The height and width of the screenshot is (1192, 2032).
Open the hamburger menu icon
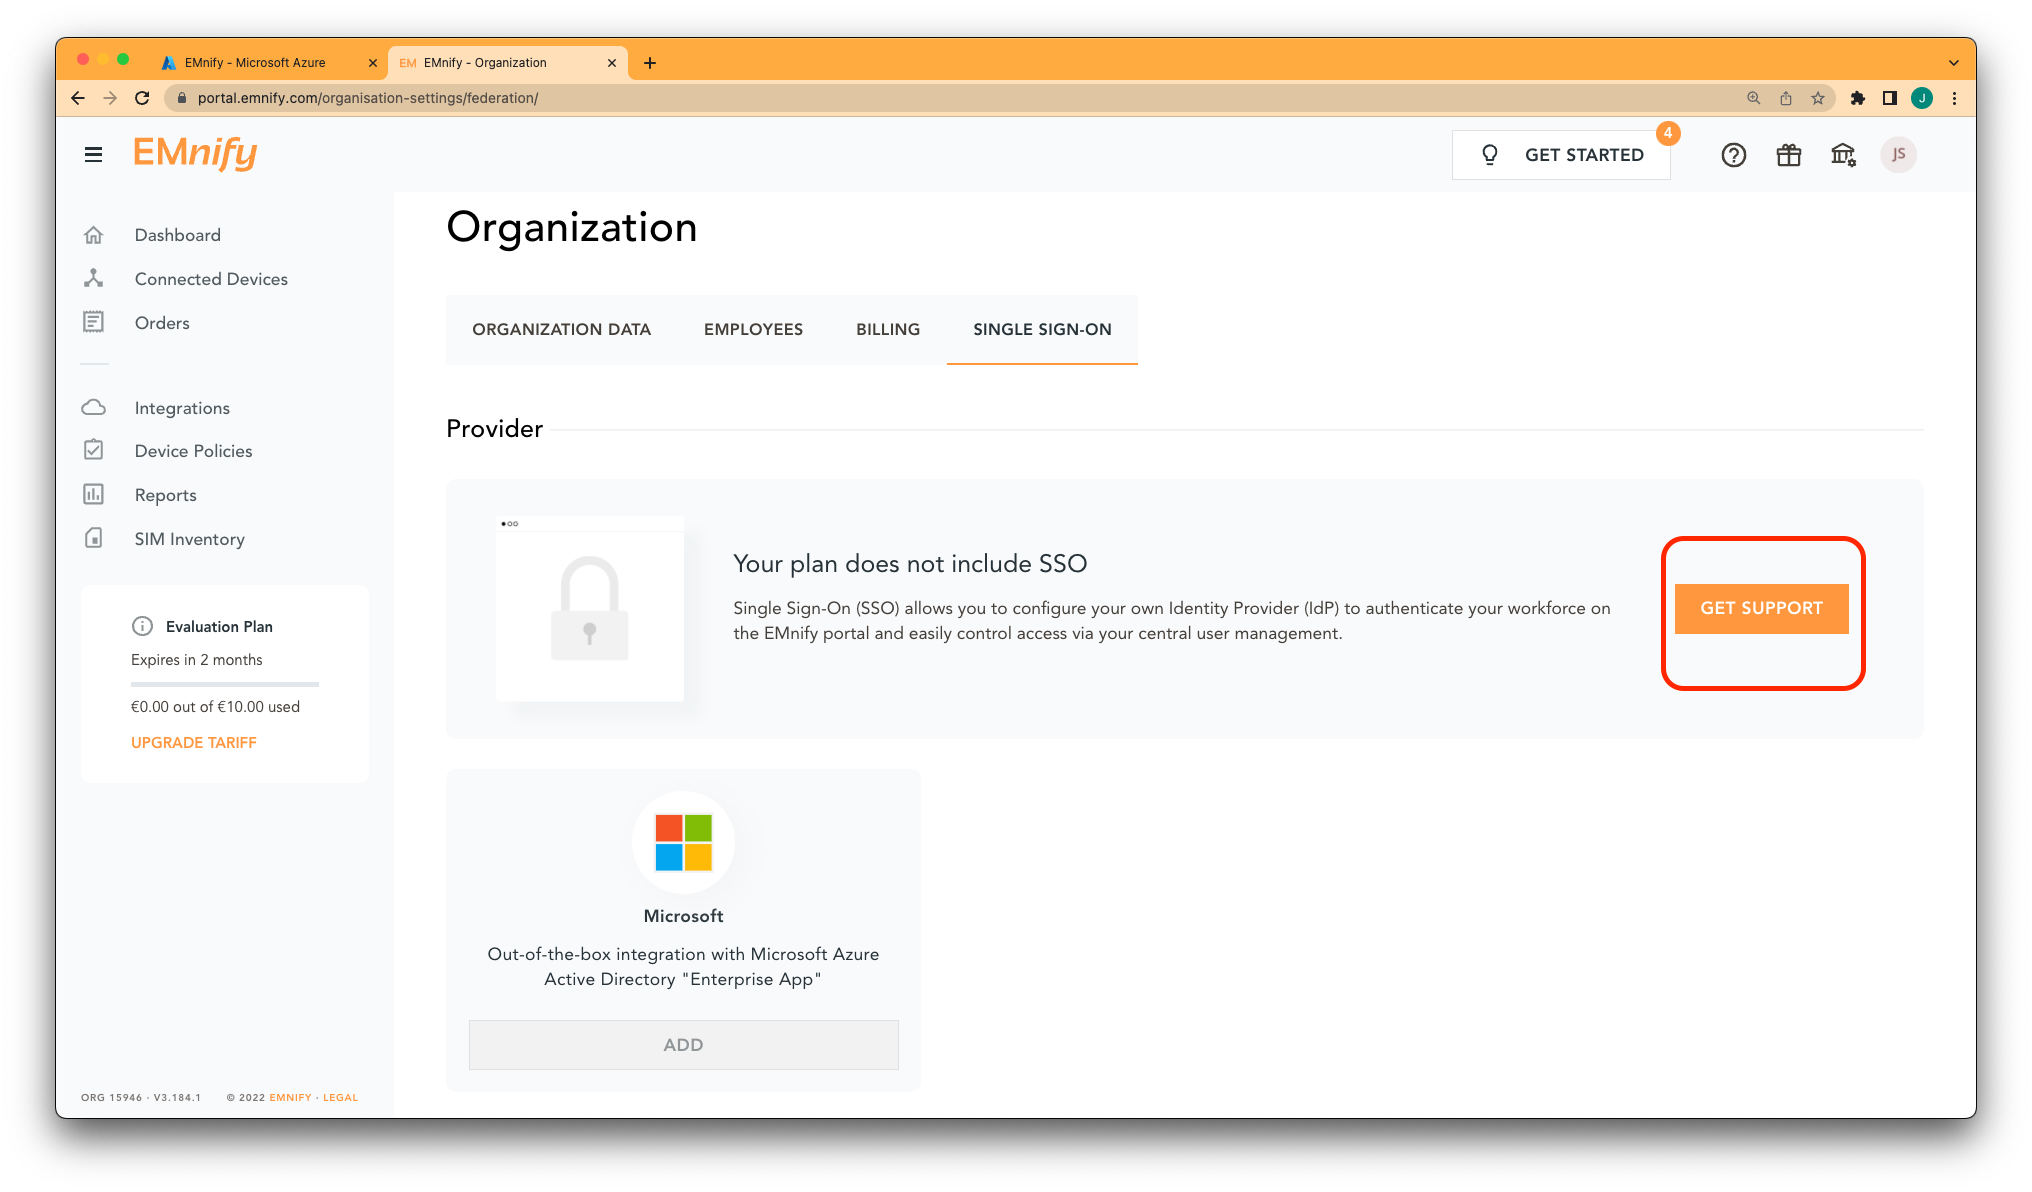click(94, 153)
